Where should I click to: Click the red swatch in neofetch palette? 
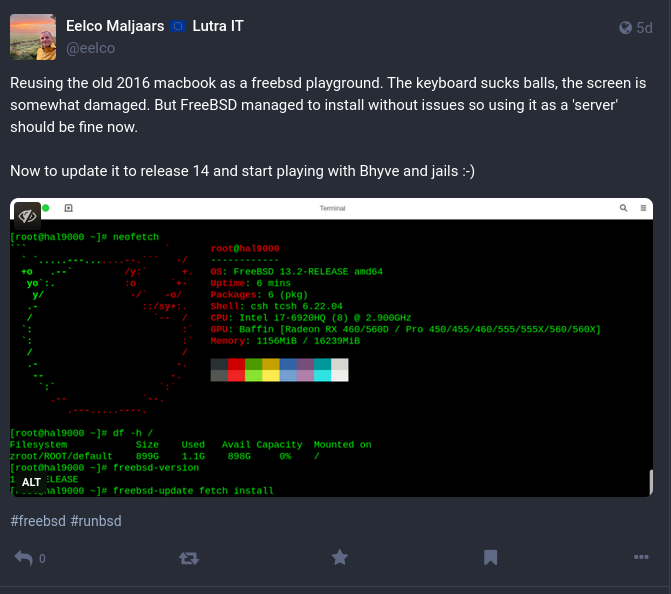click(x=237, y=366)
